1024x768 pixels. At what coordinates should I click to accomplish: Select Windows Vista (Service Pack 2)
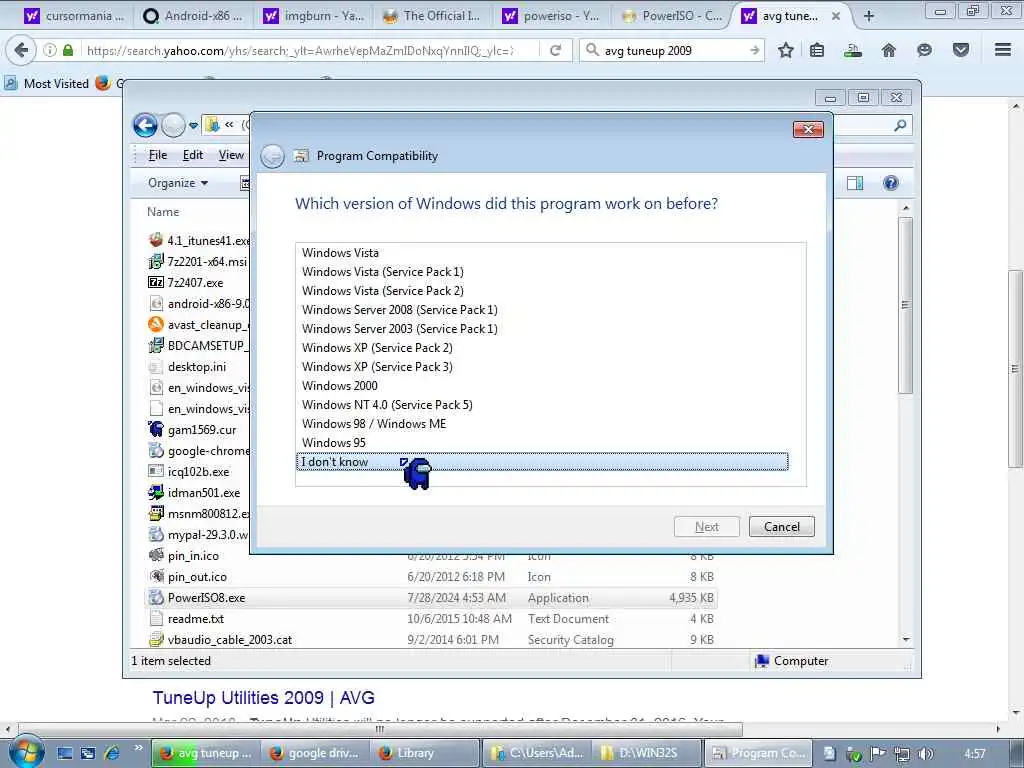click(383, 291)
